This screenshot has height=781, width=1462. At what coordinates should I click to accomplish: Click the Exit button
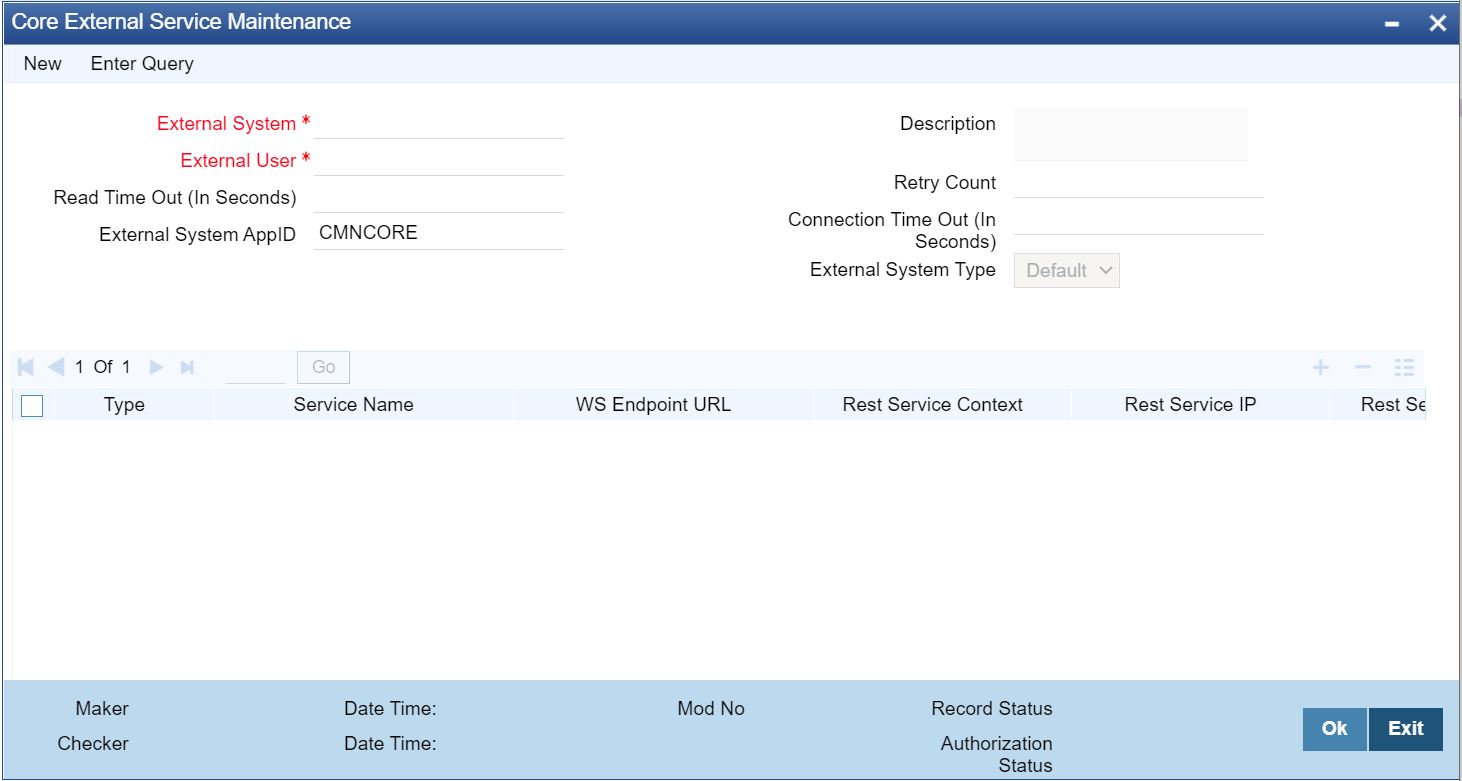point(1404,729)
